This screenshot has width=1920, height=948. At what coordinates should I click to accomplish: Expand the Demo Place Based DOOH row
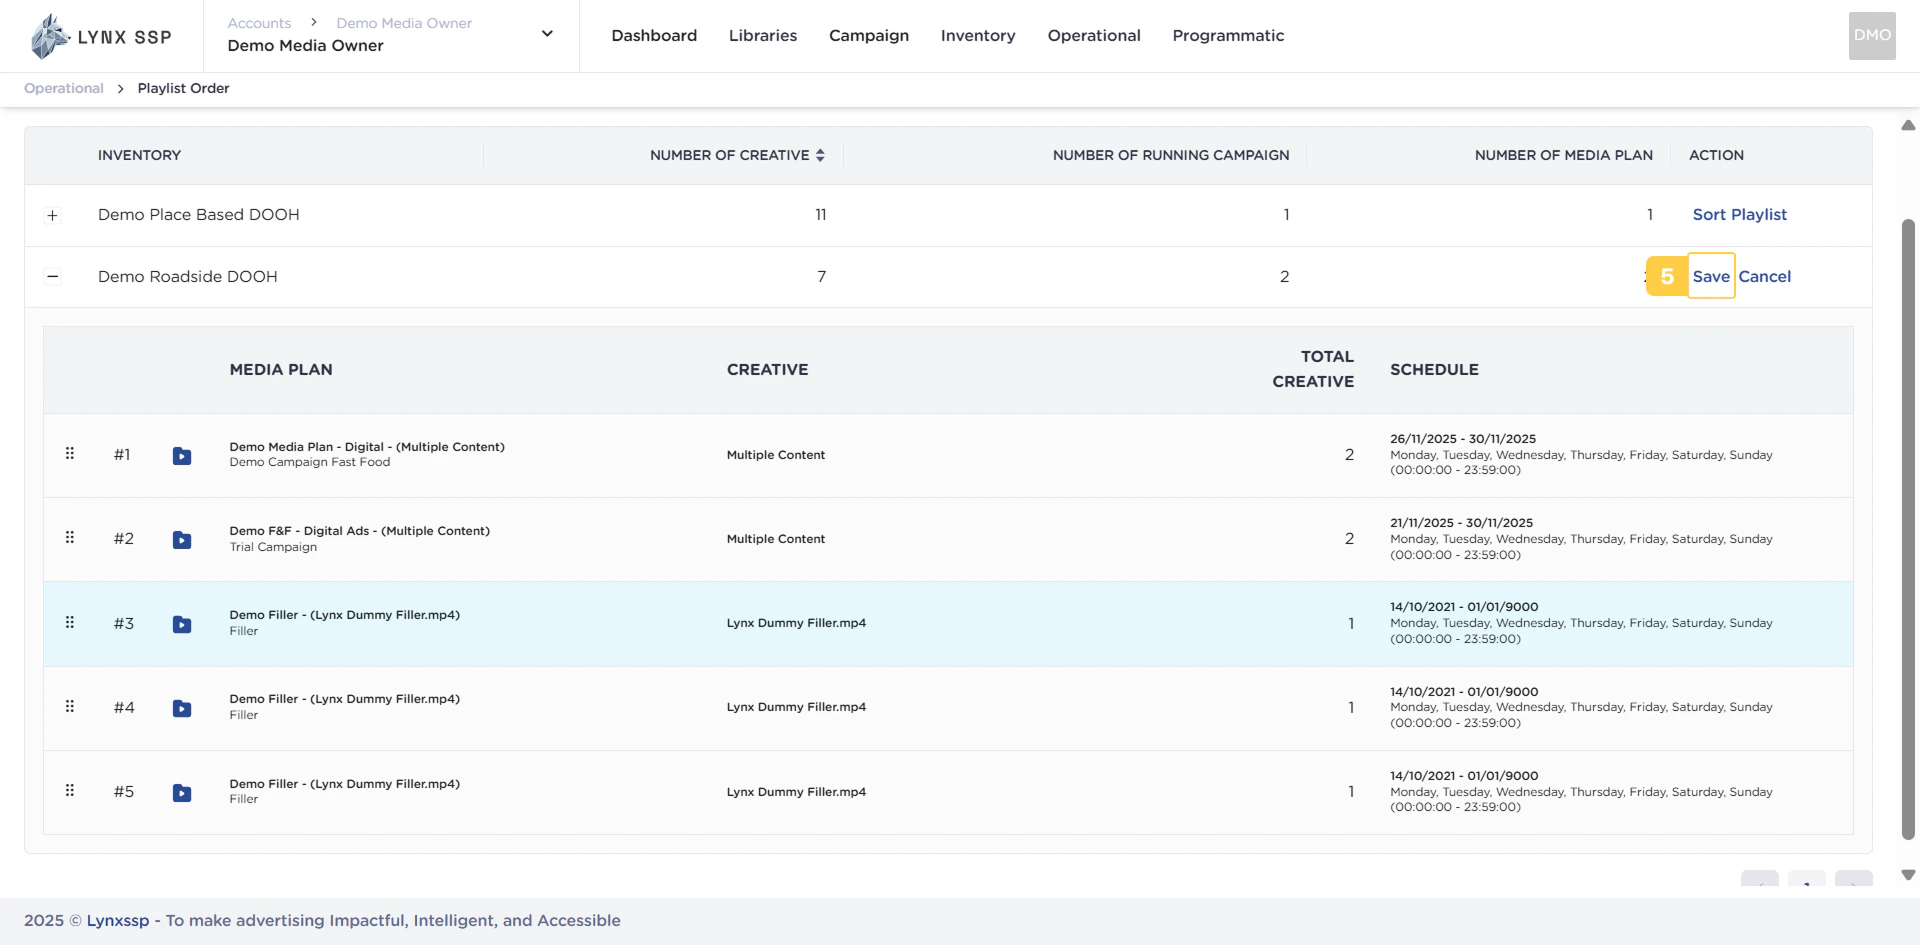[x=53, y=215]
